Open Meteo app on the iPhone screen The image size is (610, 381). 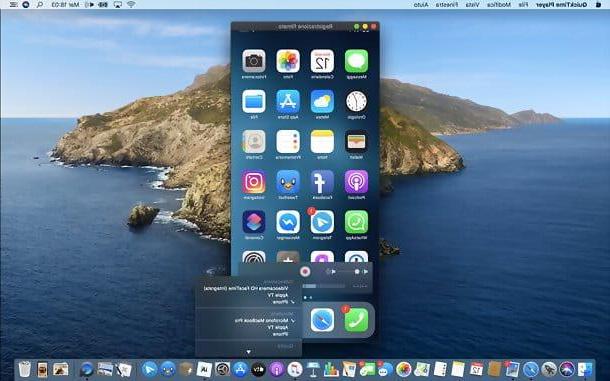[322, 102]
